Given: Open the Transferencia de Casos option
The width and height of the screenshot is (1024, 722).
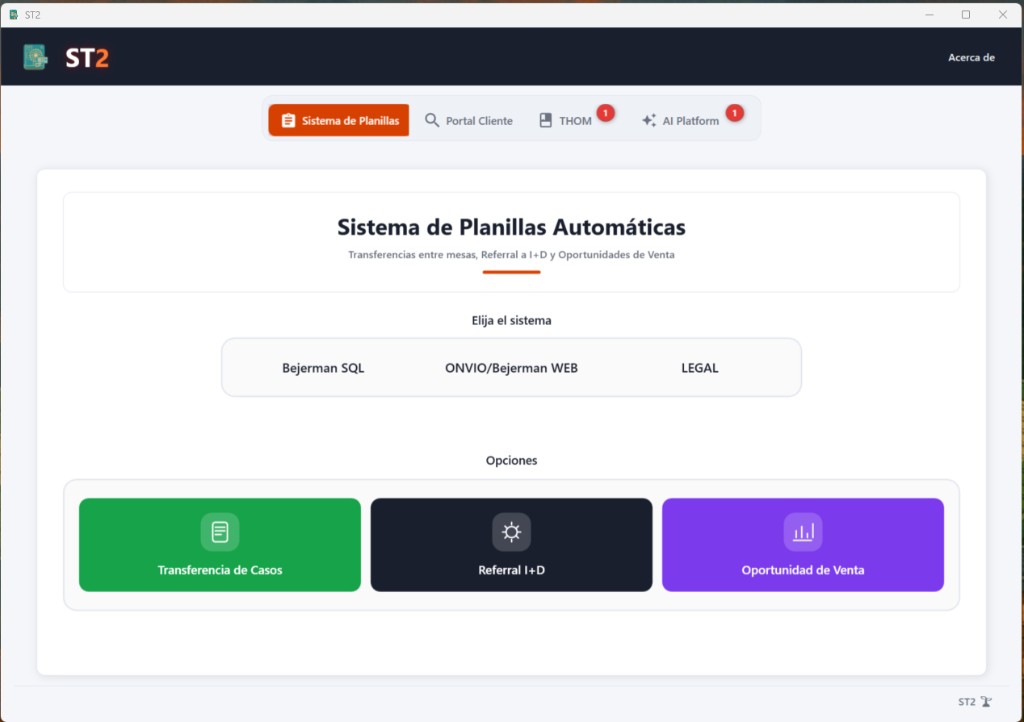Looking at the screenshot, I should (220, 545).
